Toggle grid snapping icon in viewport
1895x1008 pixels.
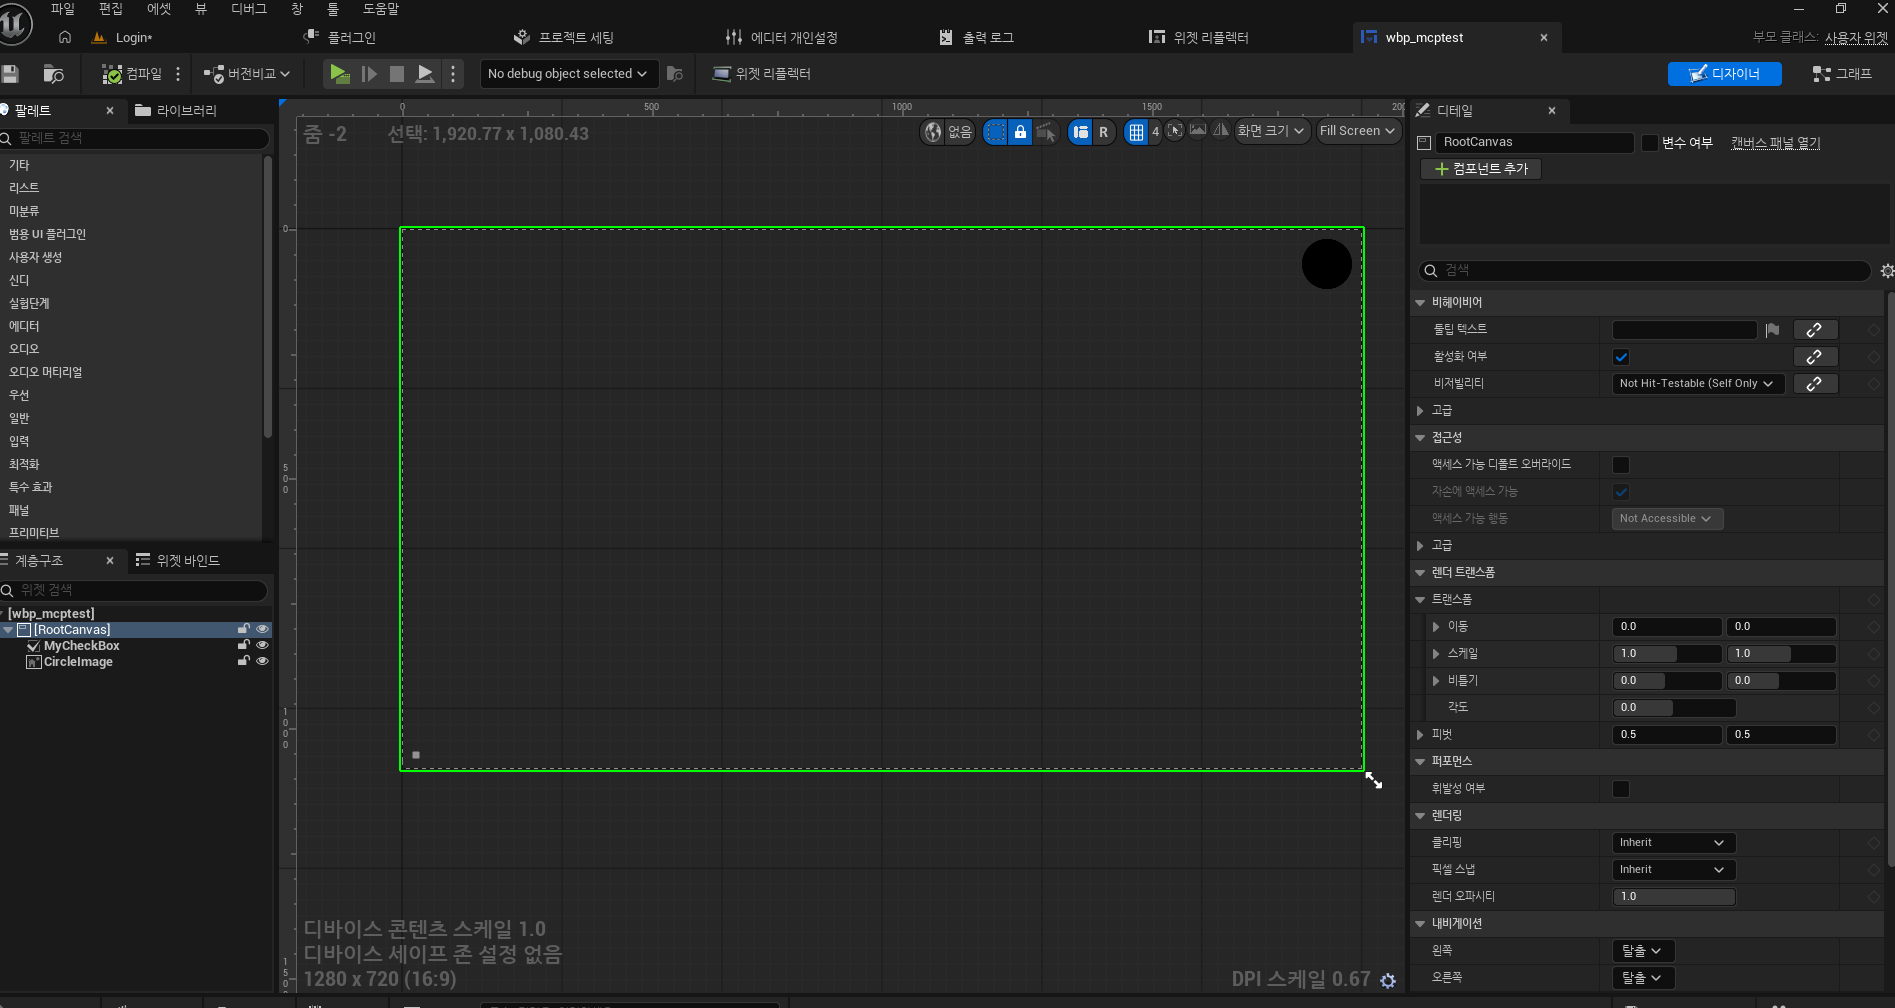pos(1136,131)
